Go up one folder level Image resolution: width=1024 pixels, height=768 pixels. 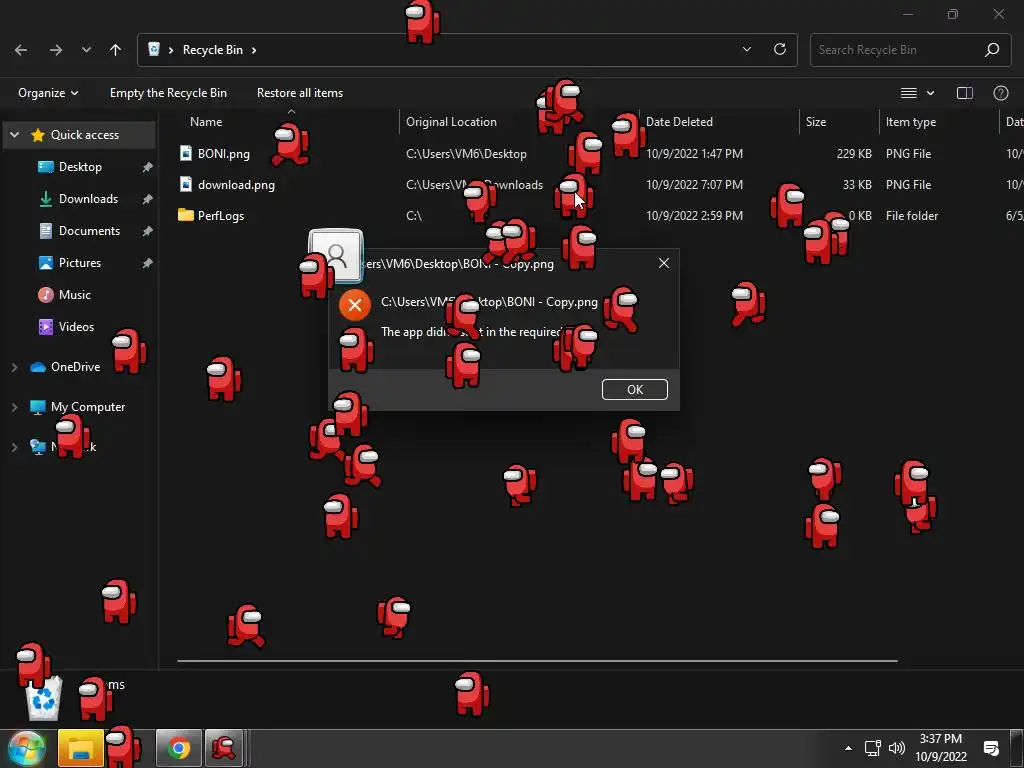[116, 50]
